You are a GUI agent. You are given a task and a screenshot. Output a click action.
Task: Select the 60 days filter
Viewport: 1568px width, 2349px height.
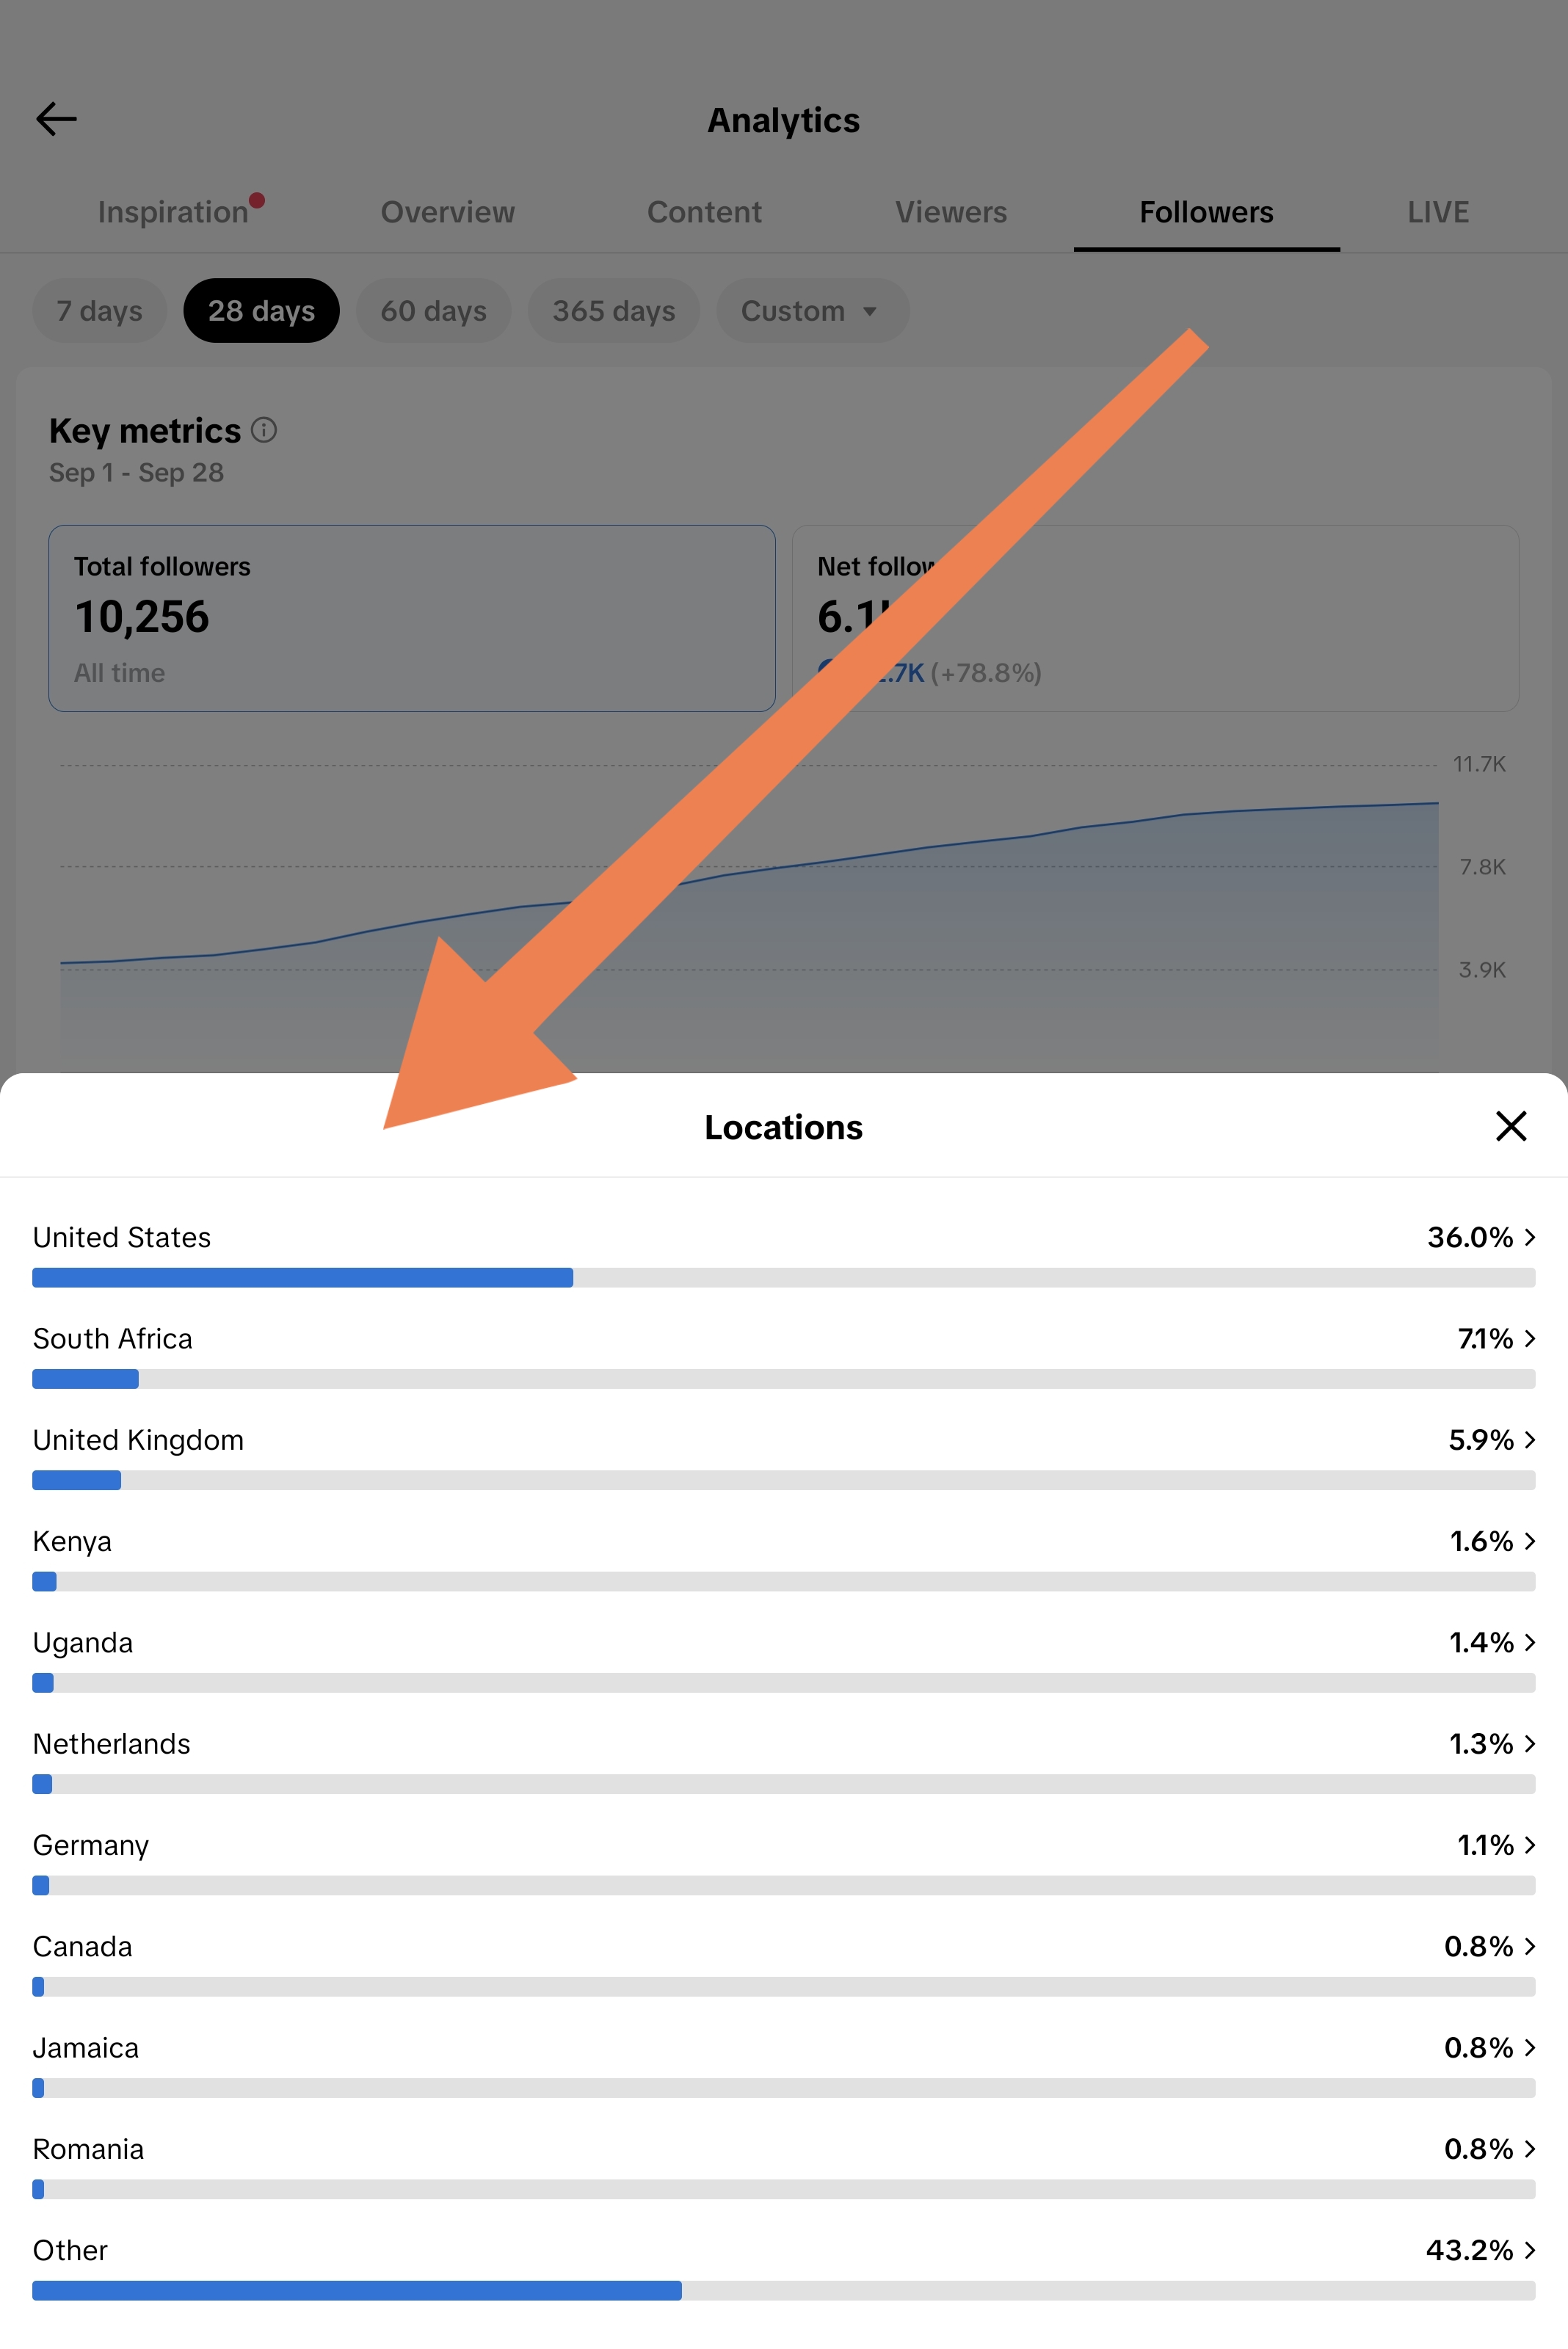(x=433, y=311)
